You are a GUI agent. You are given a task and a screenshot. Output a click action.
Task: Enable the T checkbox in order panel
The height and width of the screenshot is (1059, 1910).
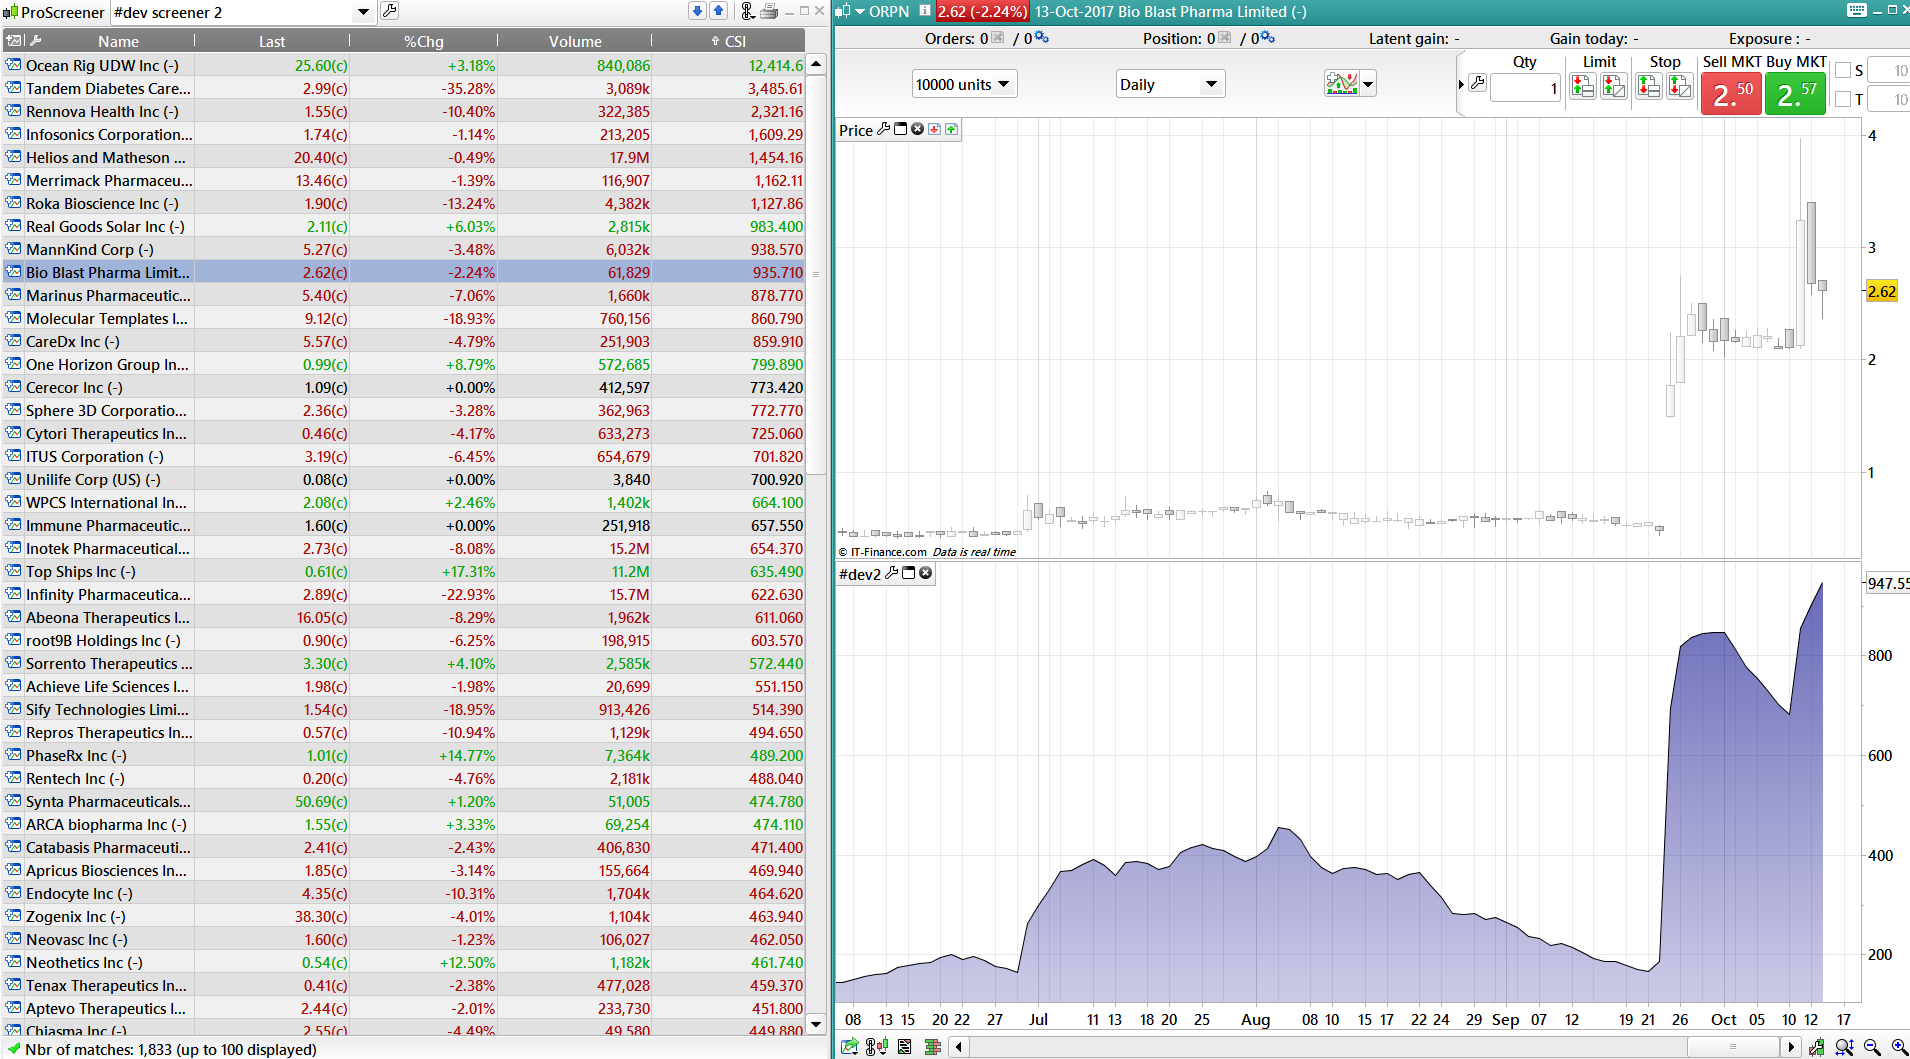1843,99
